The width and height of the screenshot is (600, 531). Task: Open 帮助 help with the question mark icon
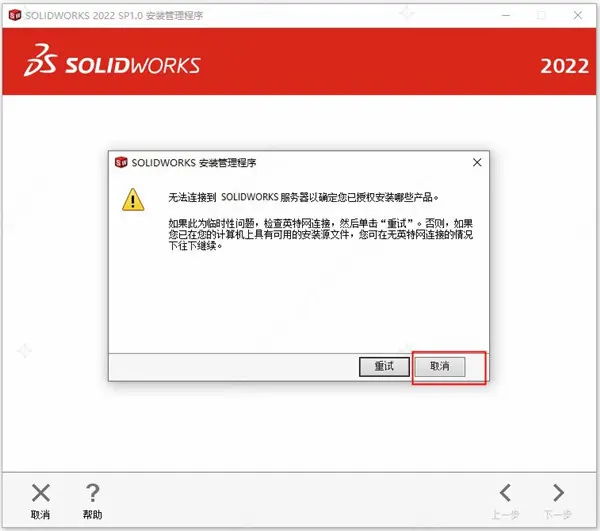click(x=92, y=493)
